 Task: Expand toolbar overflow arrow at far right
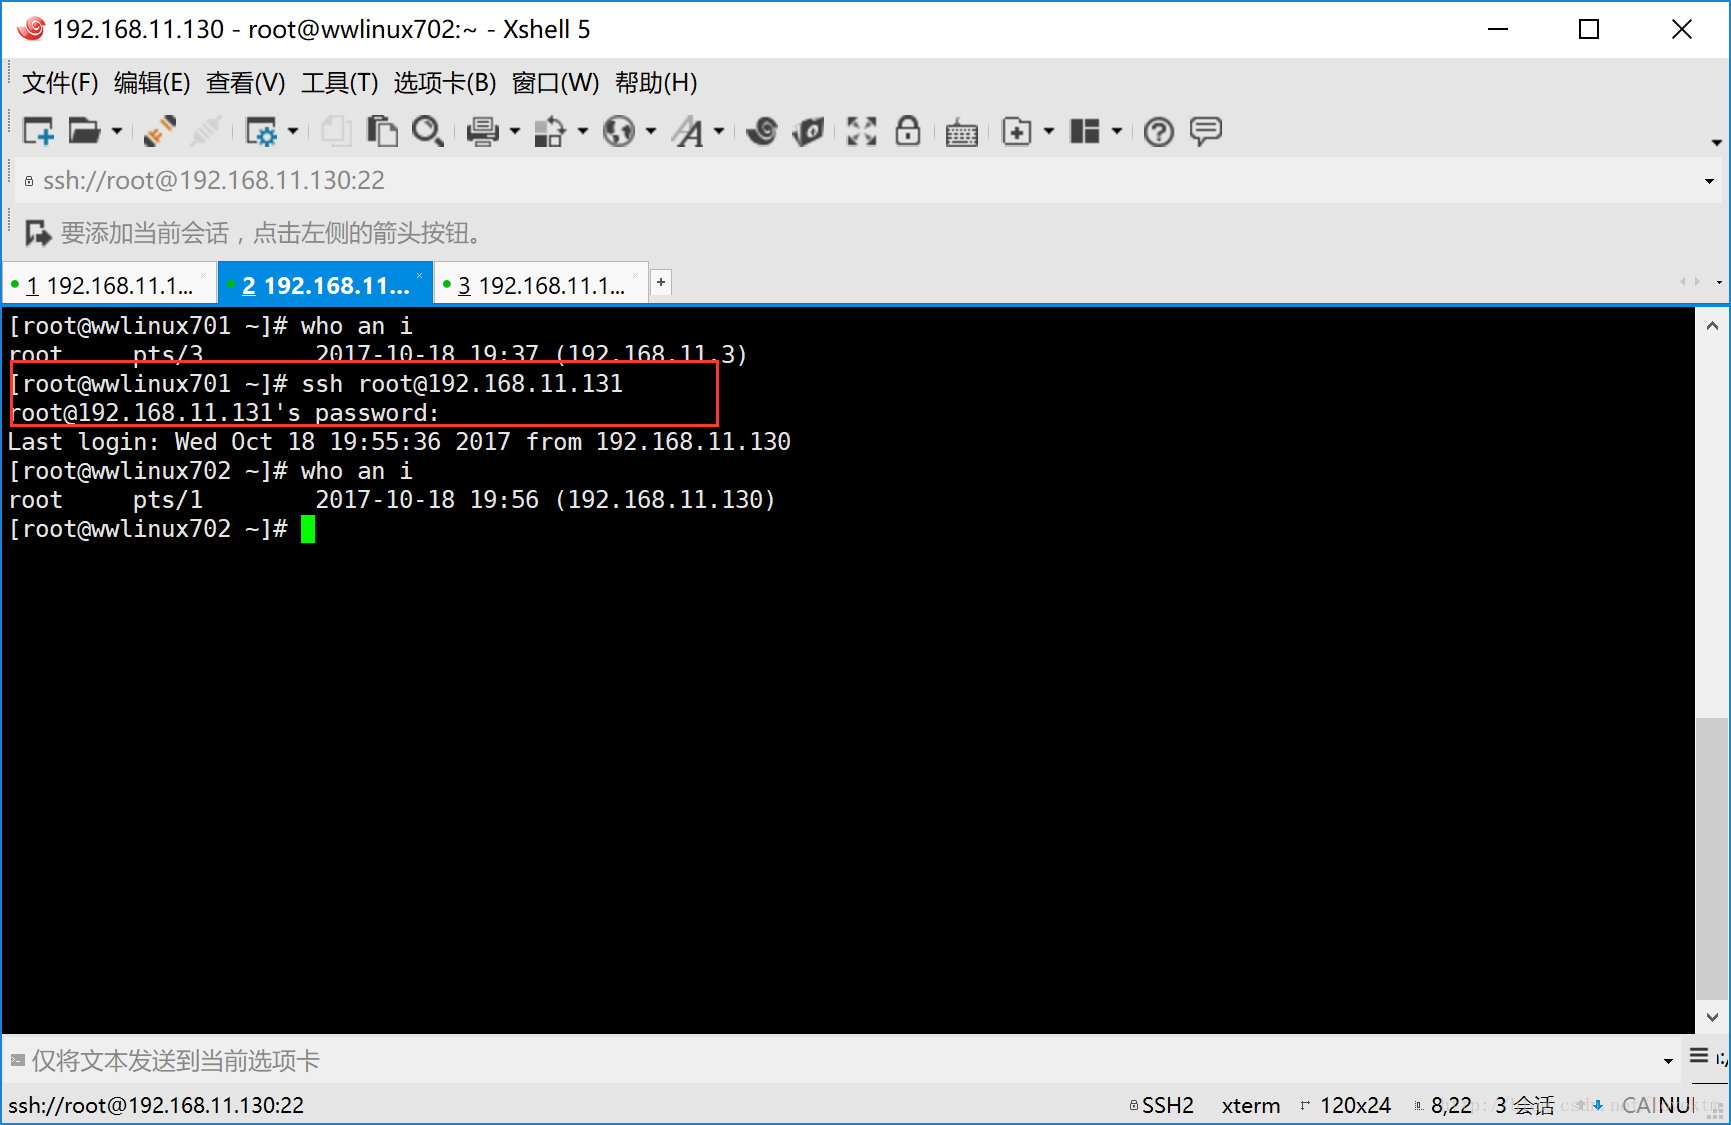coord(1716,143)
